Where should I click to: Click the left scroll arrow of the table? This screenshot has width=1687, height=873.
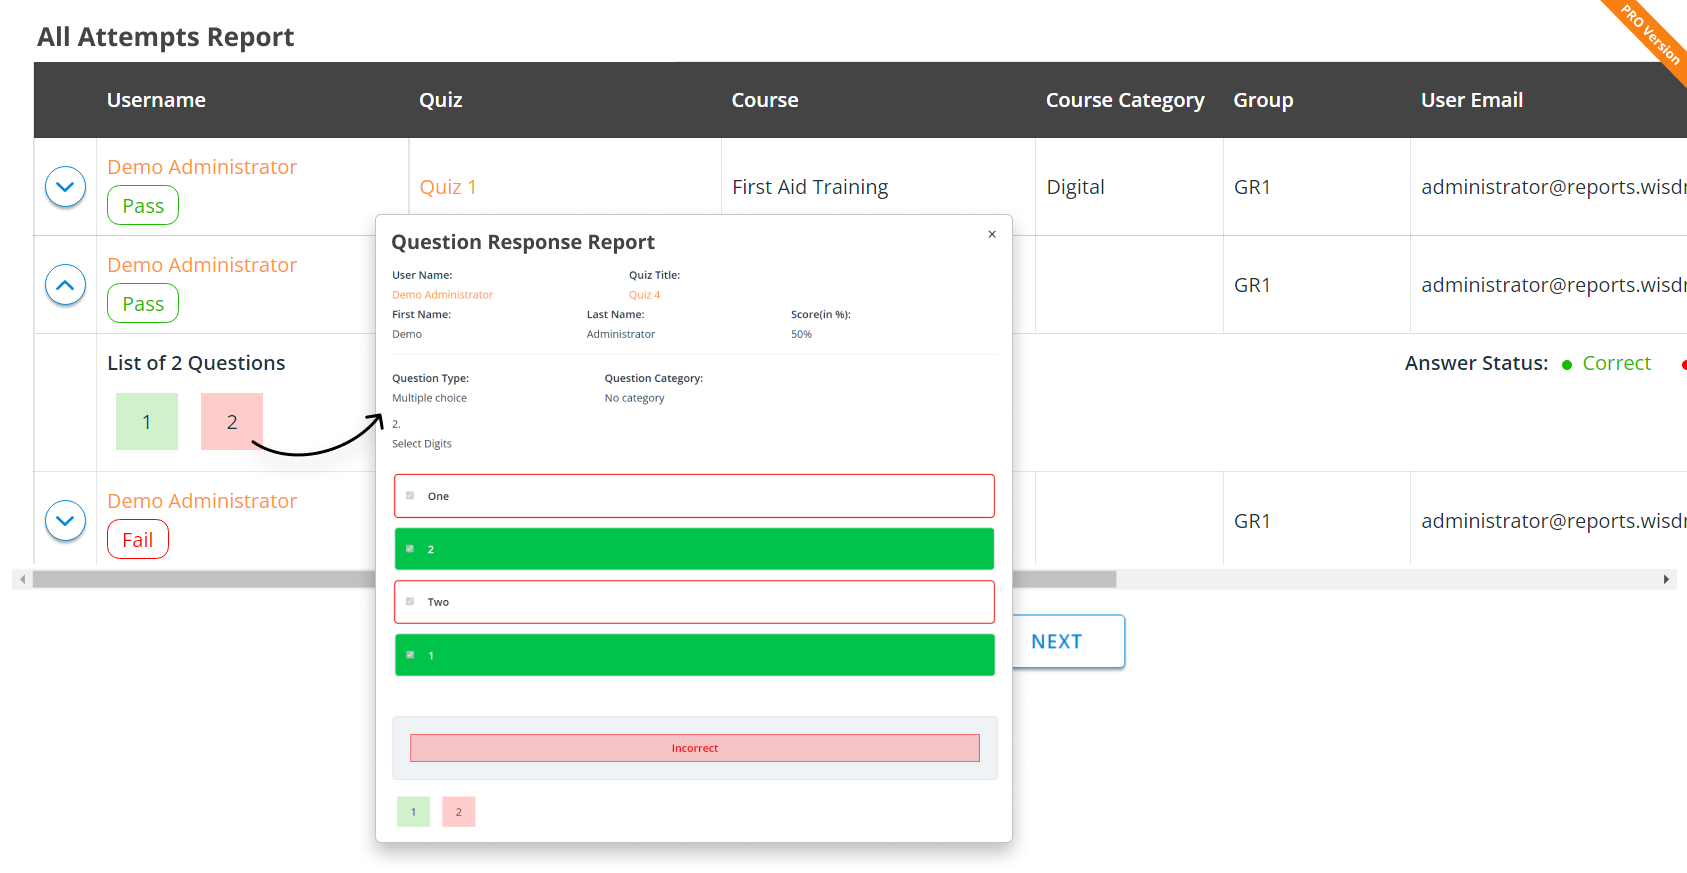coord(22,579)
